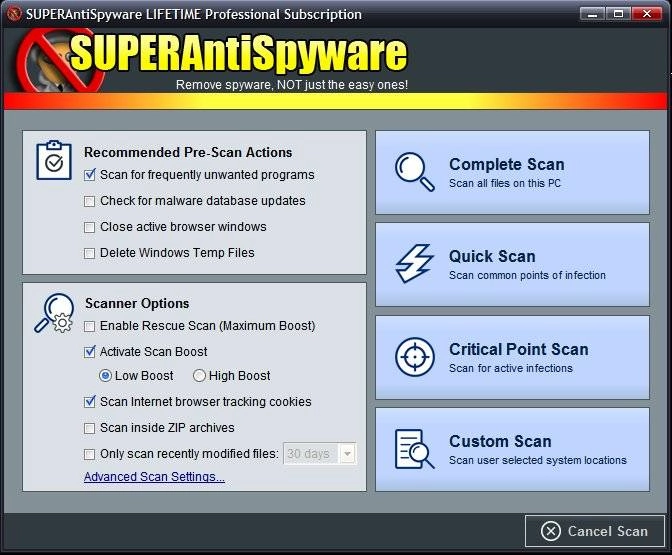Click "Scan for active infections" text

pyautogui.click(x=511, y=368)
